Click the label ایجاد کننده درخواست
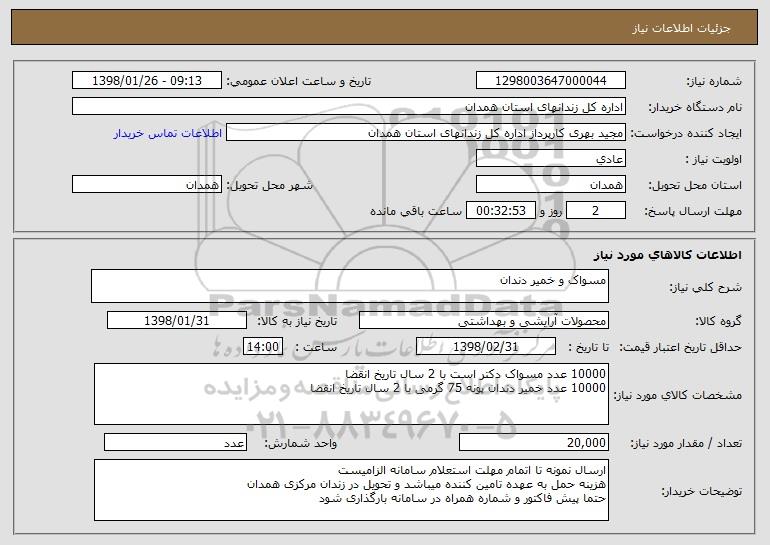770x545 pixels. coord(686,134)
